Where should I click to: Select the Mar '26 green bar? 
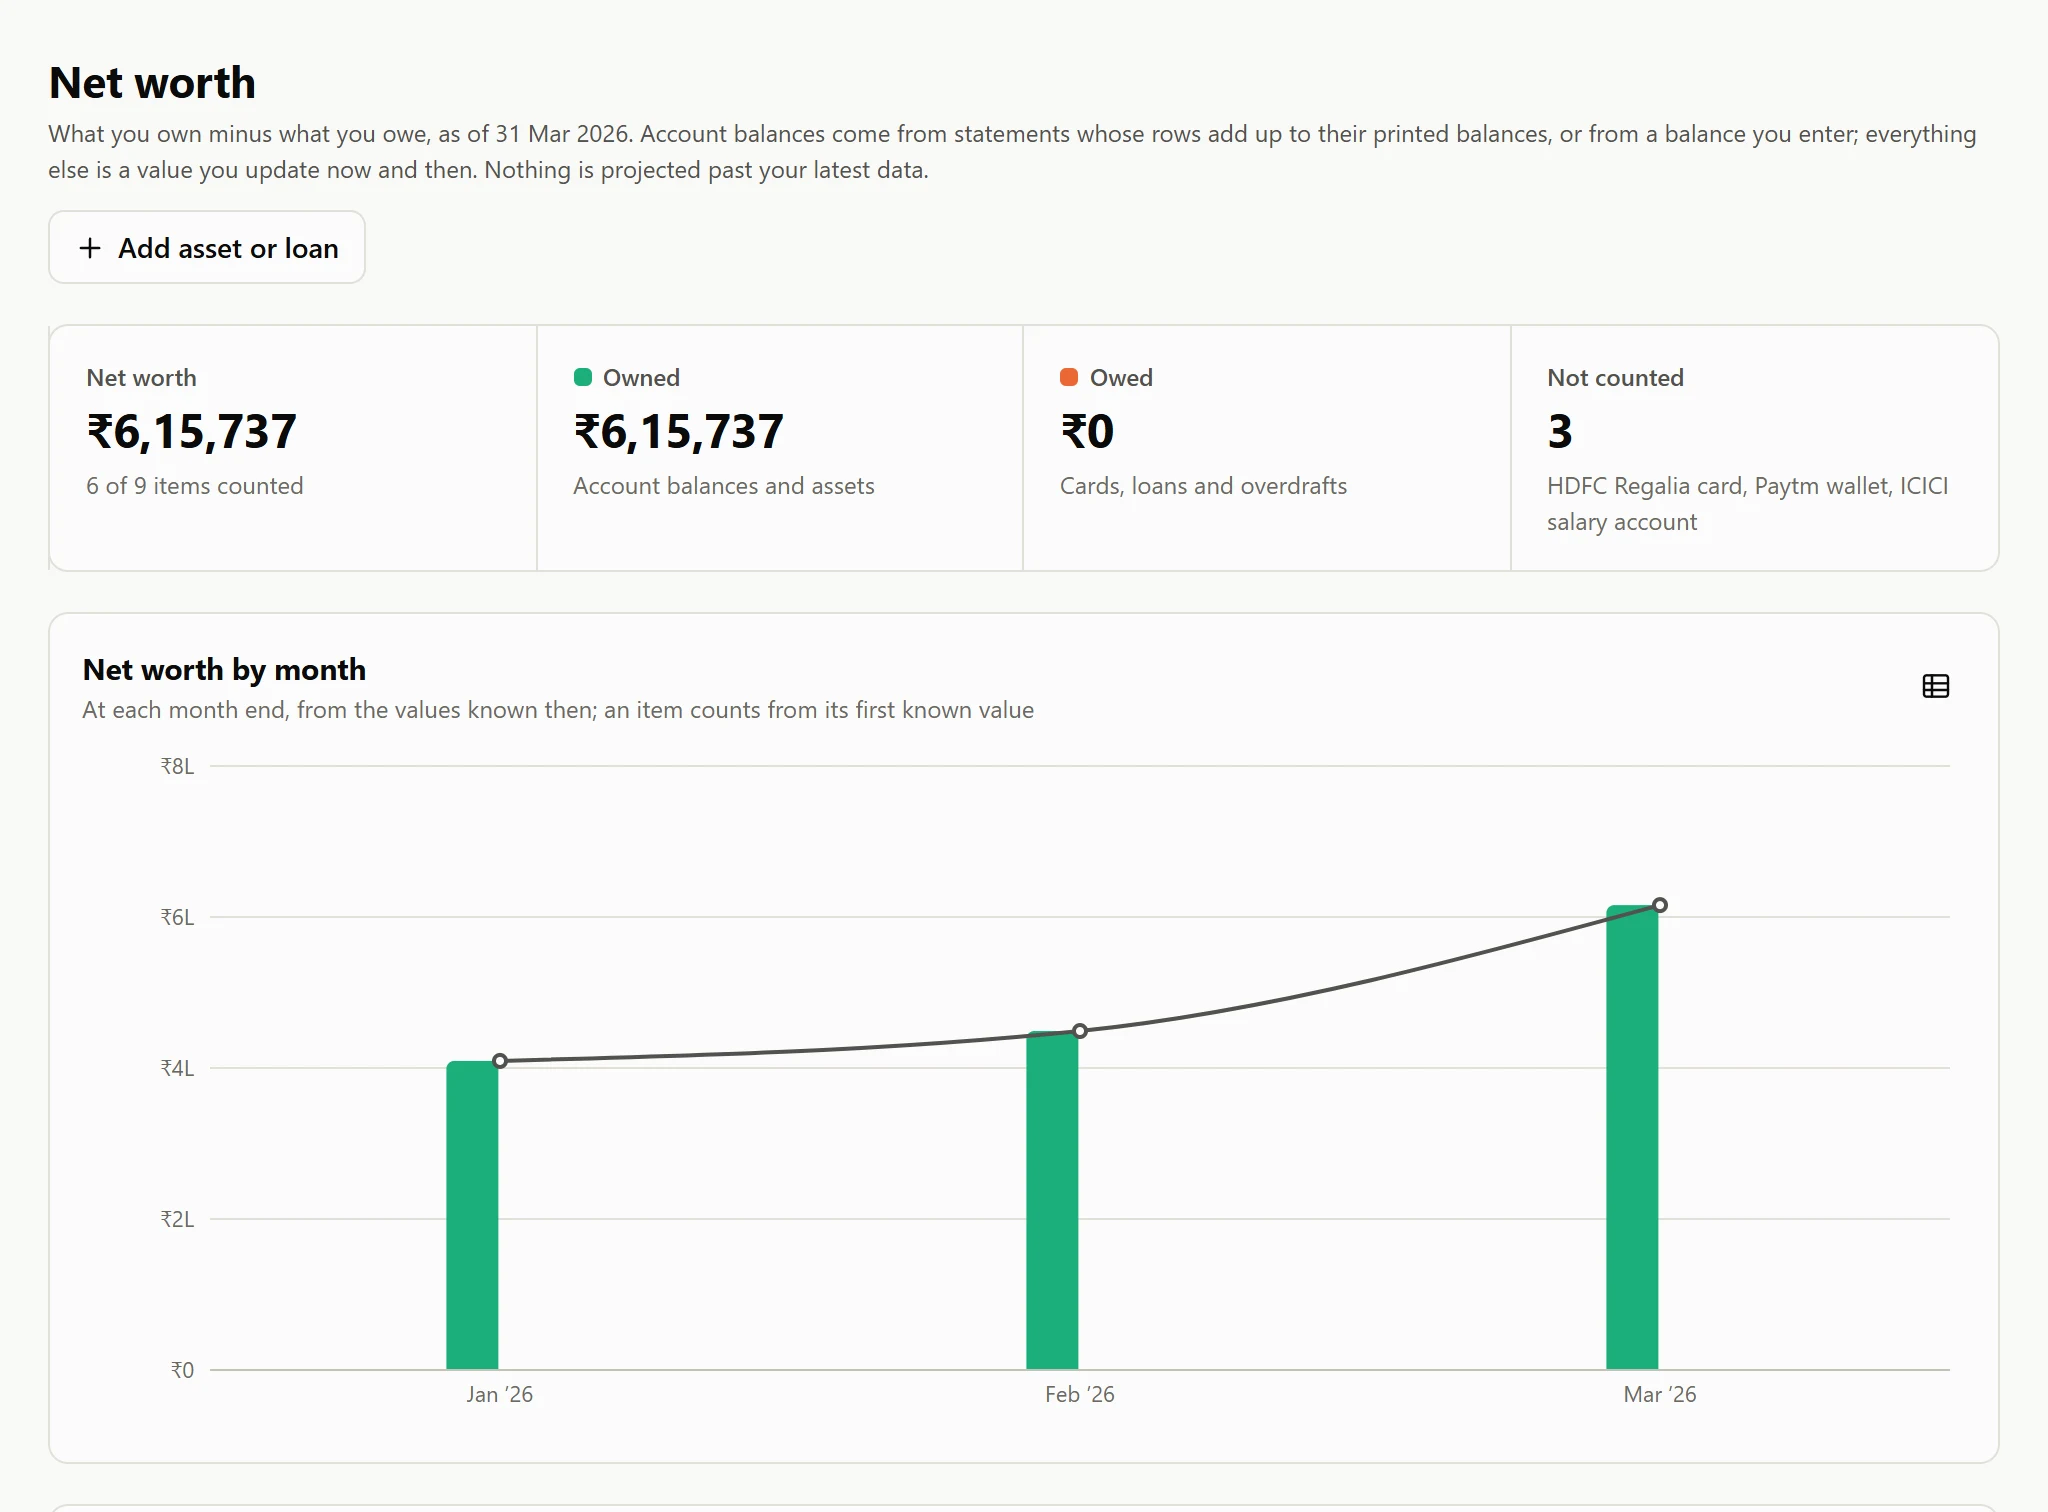point(1632,1137)
